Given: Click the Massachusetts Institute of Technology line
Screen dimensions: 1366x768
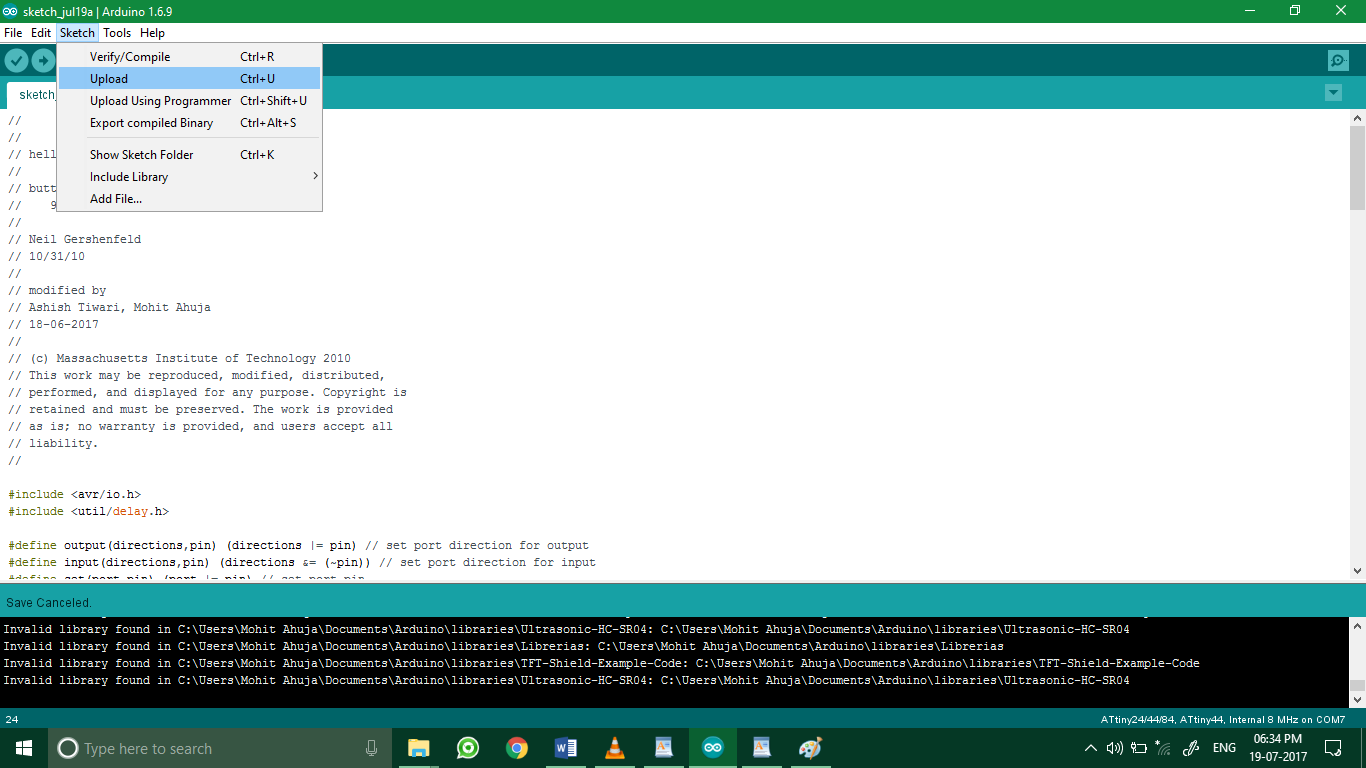Looking at the screenshot, I should [x=179, y=359].
